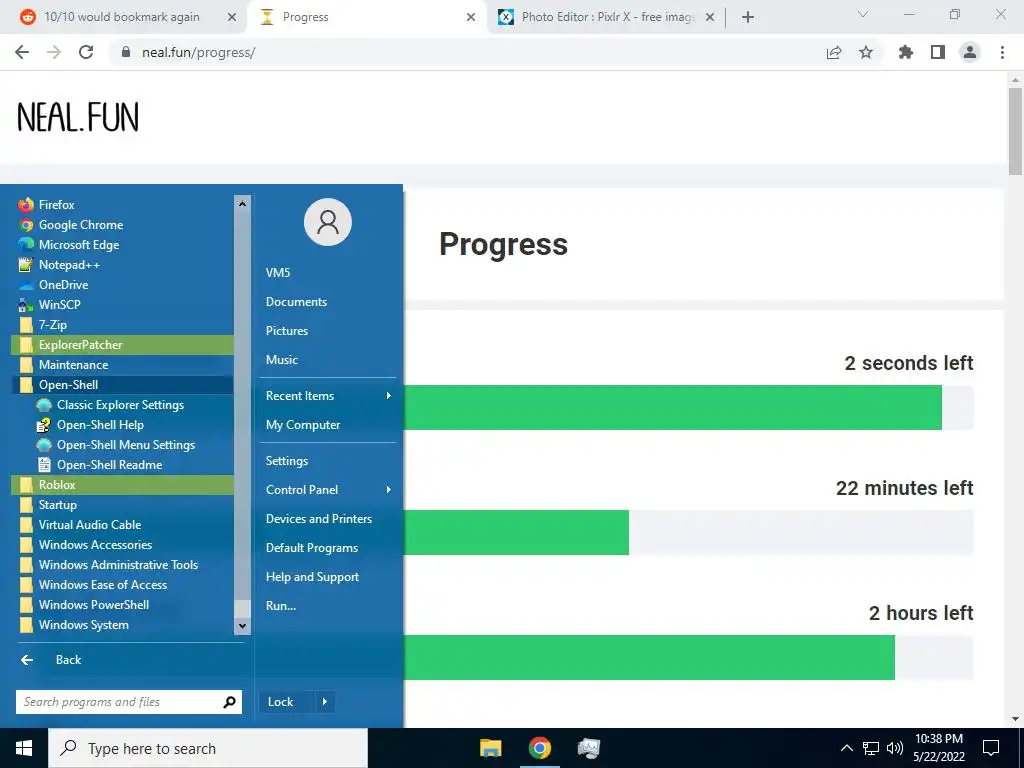Expand the Control Panel submenu
1024x768 pixels.
[x=328, y=490]
